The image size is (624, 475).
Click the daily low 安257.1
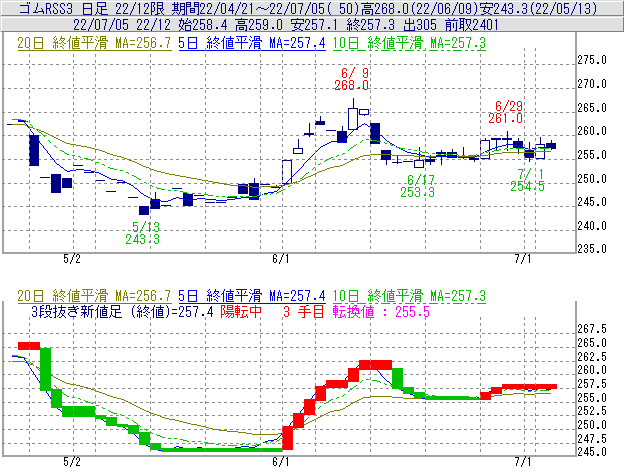(315, 25)
